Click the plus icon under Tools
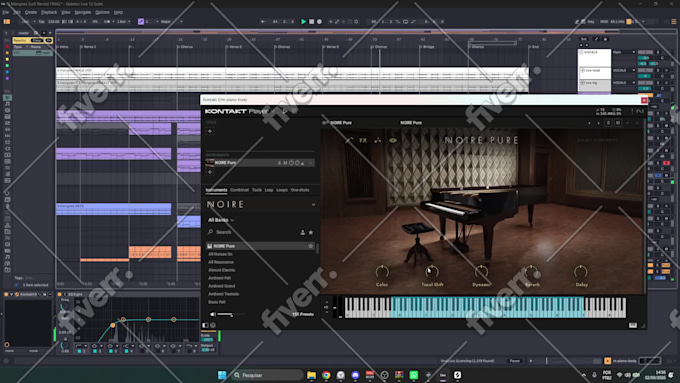Viewport: 680px width, 383px height. (x=210, y=131)
